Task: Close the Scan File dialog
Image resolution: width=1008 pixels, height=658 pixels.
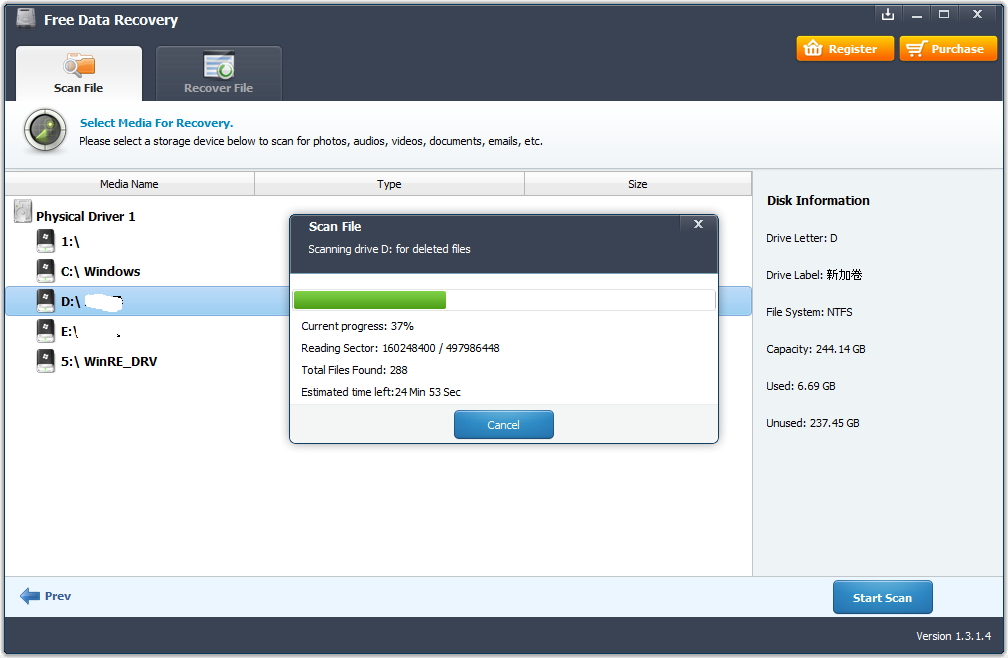Action: point(698,224)
